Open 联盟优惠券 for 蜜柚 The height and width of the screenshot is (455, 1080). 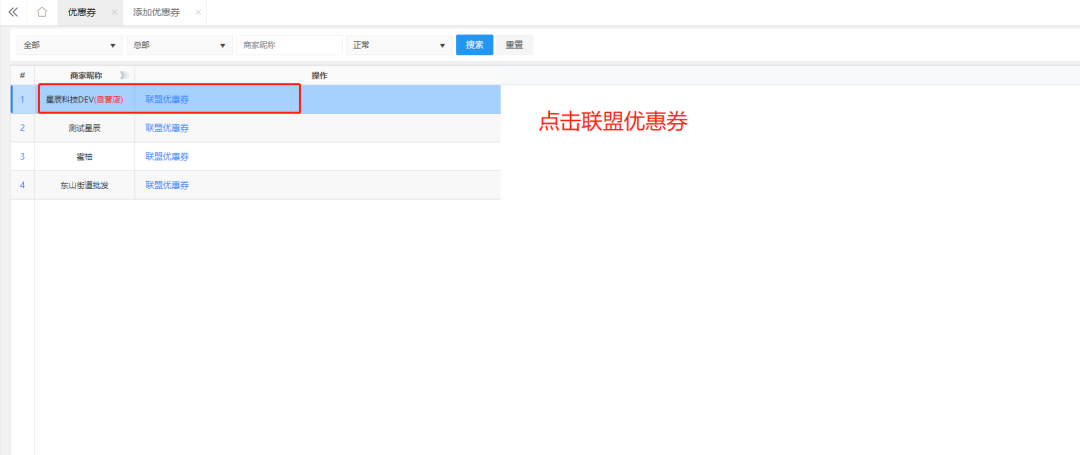[x=167, y=157]
